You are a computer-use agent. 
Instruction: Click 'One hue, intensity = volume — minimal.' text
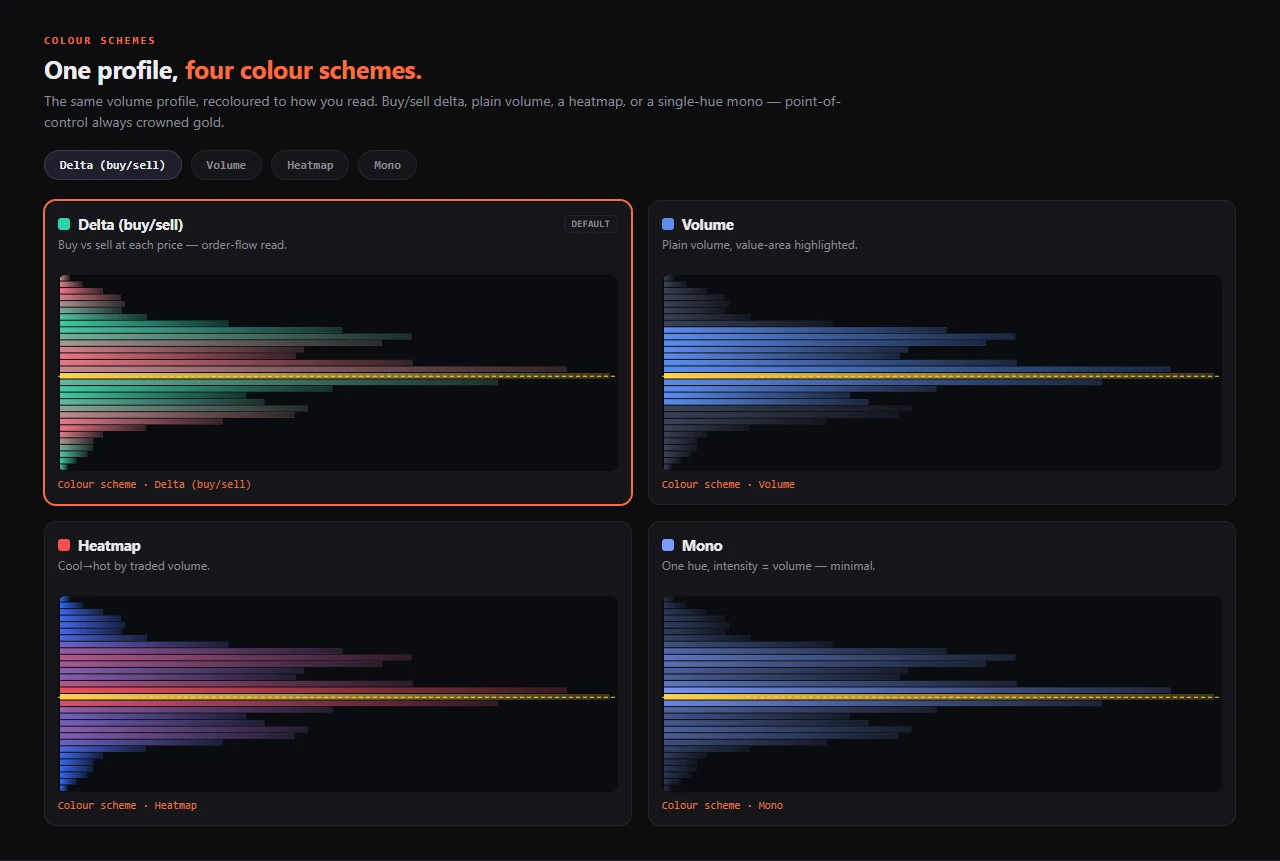(768, 566)
